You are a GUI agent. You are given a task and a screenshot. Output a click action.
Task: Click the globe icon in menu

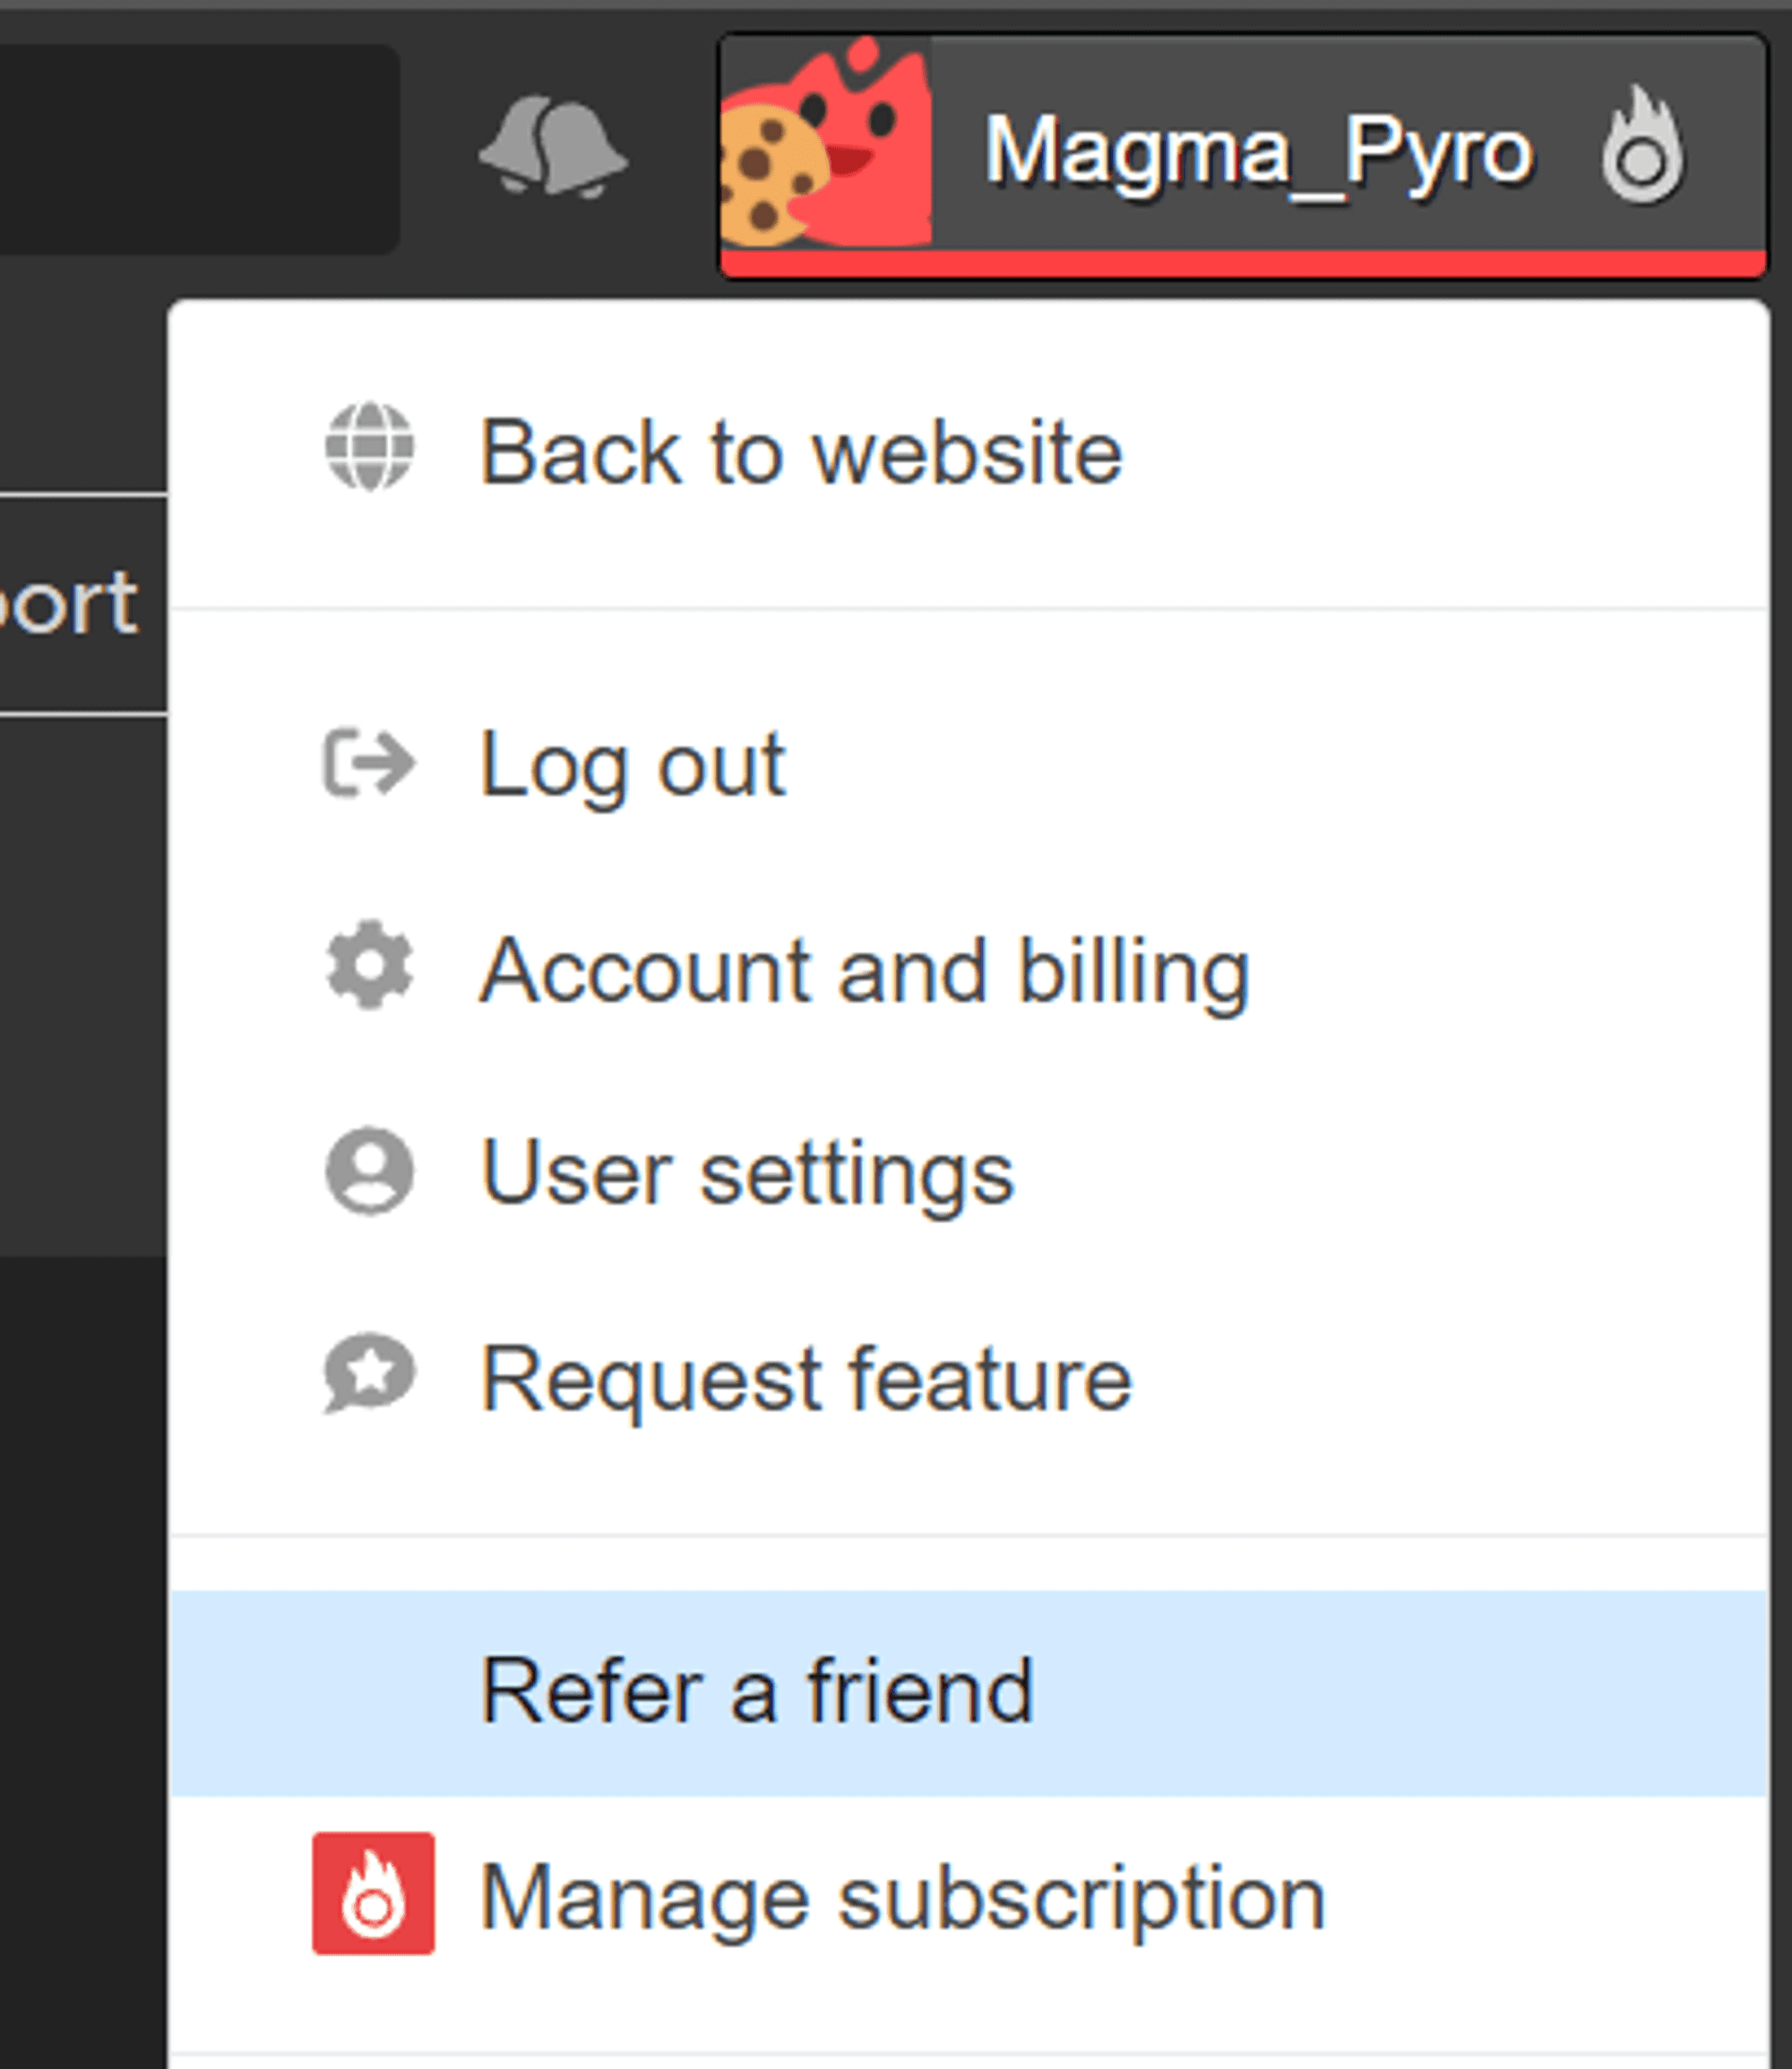369,447
